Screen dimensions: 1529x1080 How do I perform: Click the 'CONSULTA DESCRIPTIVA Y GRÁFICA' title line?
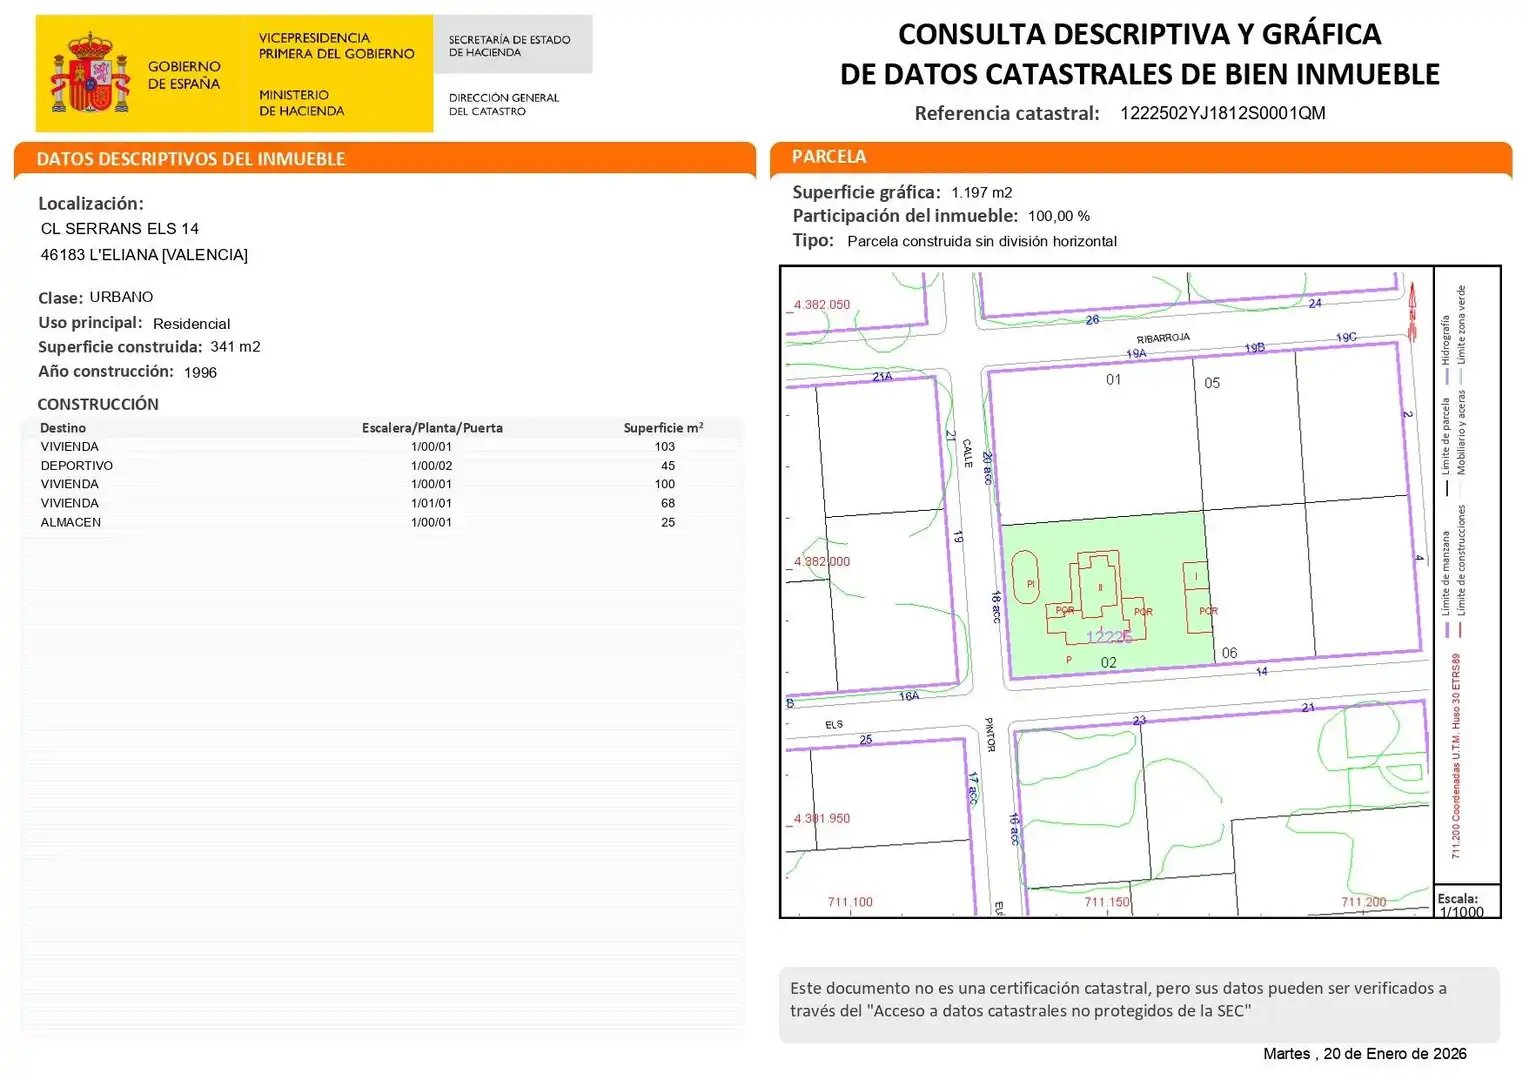[x=1139, y=34]
